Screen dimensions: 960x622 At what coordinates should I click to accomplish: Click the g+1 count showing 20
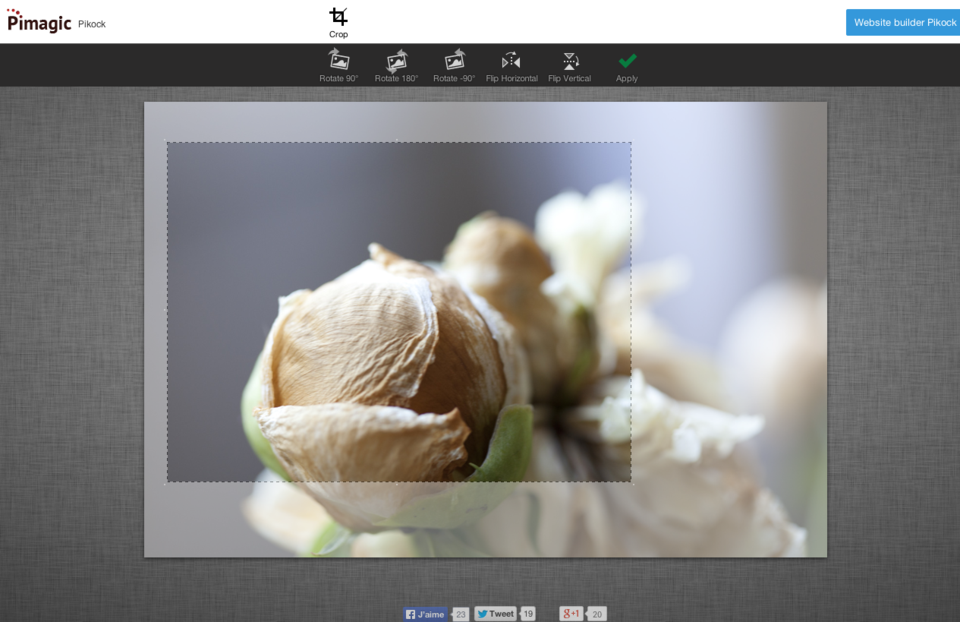597,613
